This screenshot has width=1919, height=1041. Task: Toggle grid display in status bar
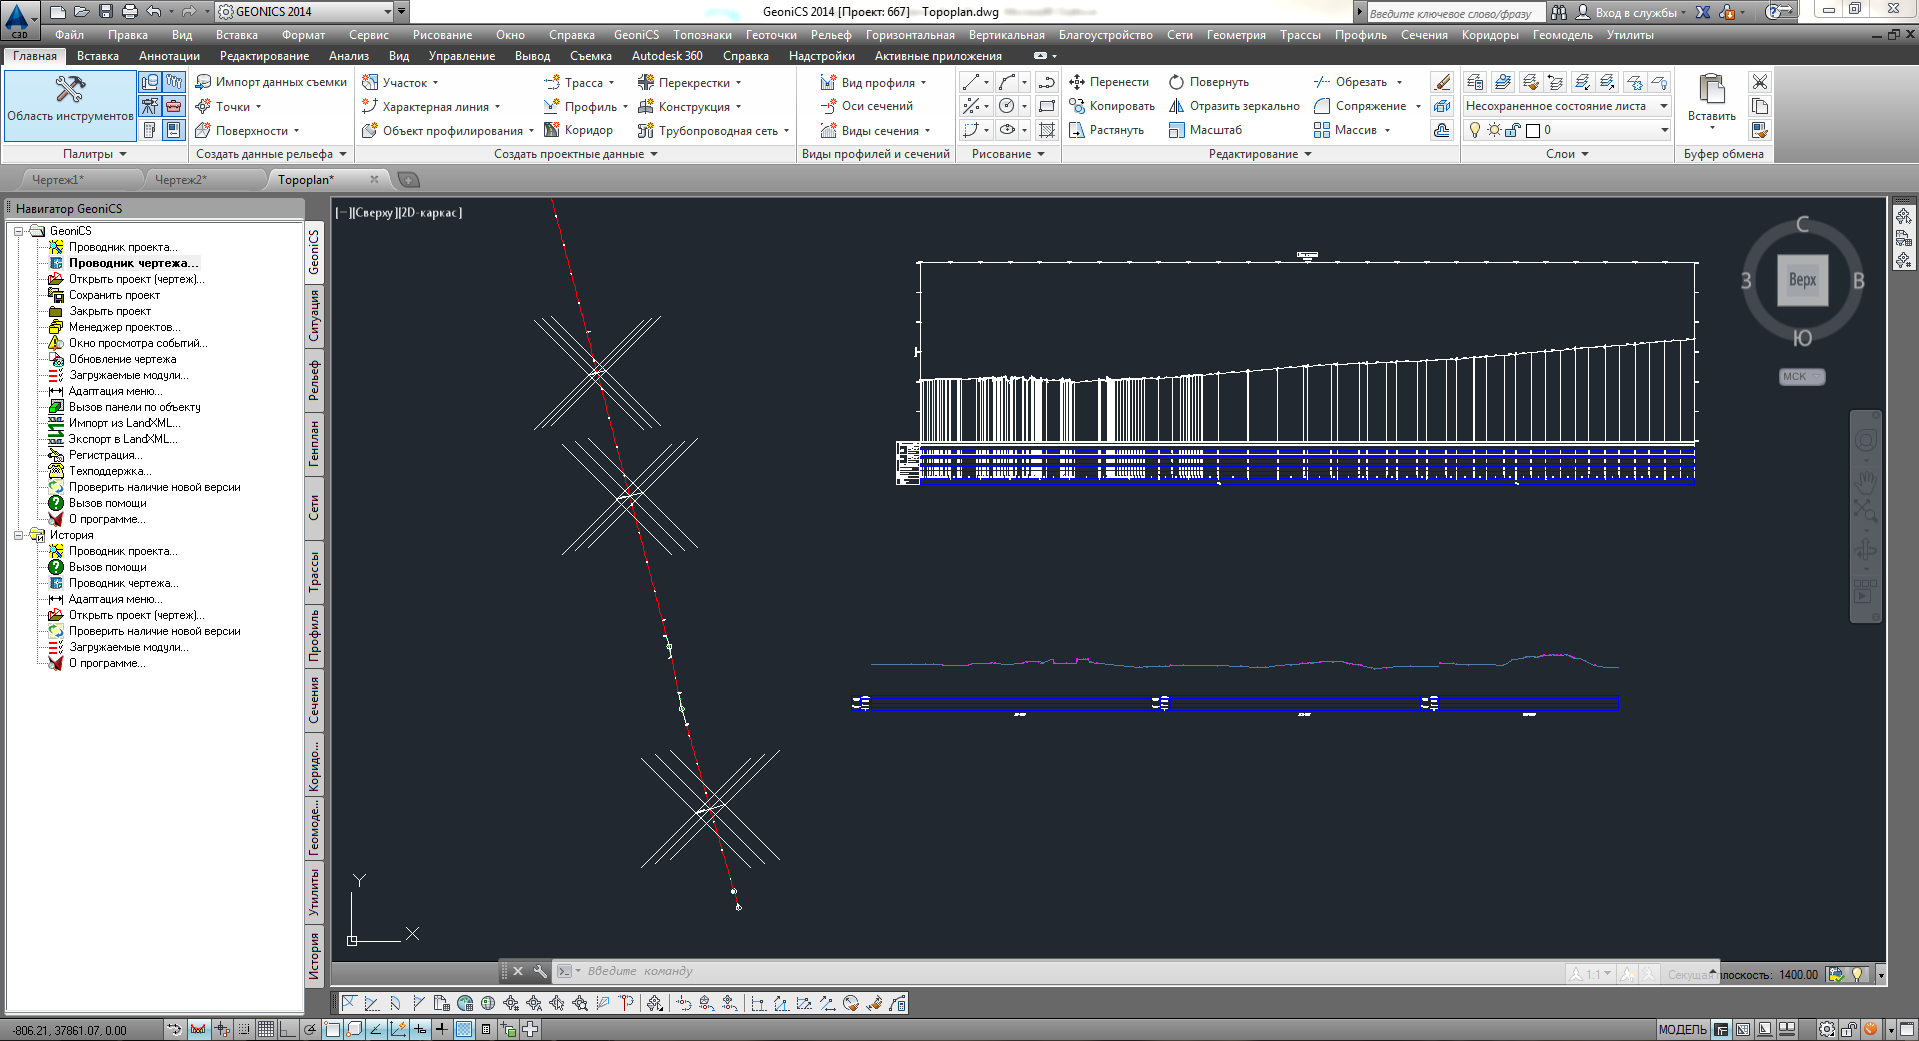pos(266,1029)
